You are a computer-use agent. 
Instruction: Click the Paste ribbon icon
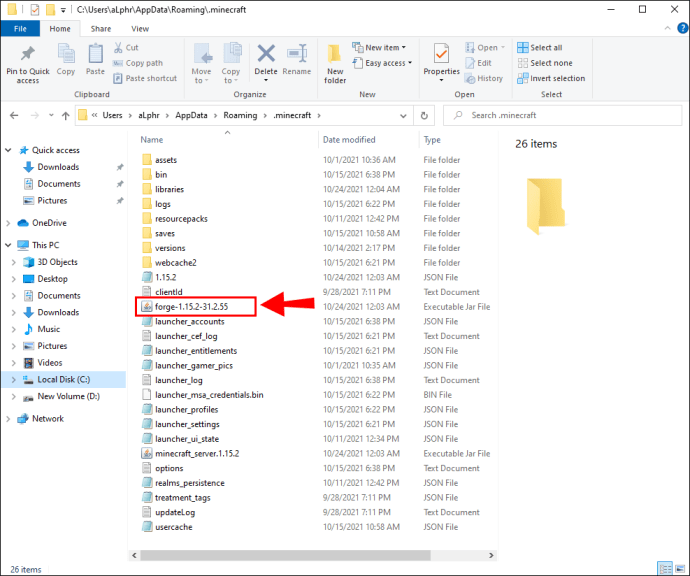click(95, 55)
